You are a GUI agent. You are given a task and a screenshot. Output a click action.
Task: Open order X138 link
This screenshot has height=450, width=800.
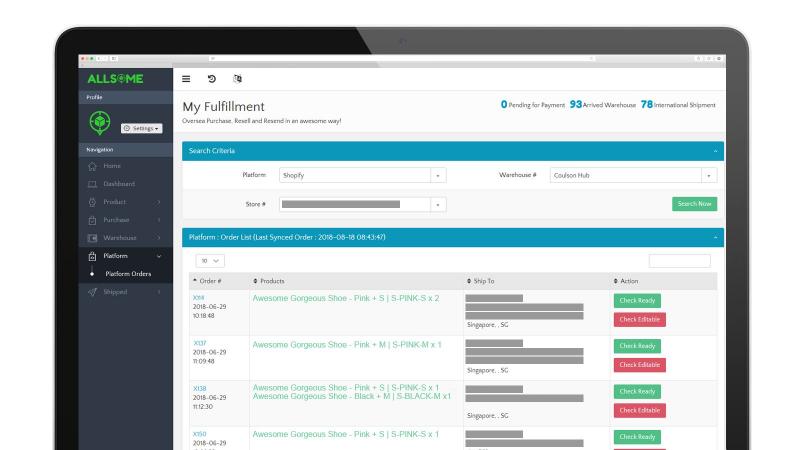[199, 389]
